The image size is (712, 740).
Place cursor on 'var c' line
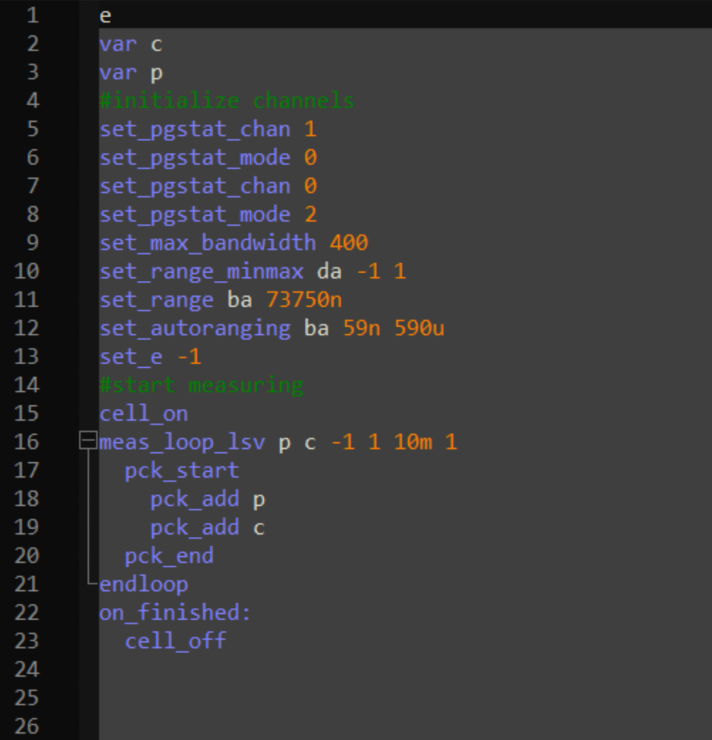[130, 44]
